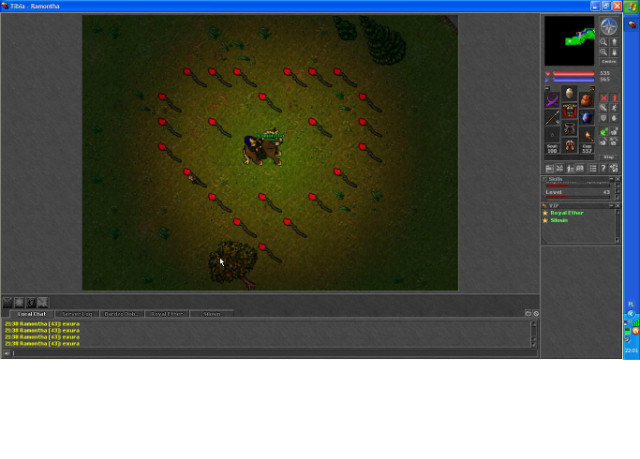The height and width of the screenshot is (459, 640).
Task: Switch to Local Chat tab
Action: (x=31, y=314)
